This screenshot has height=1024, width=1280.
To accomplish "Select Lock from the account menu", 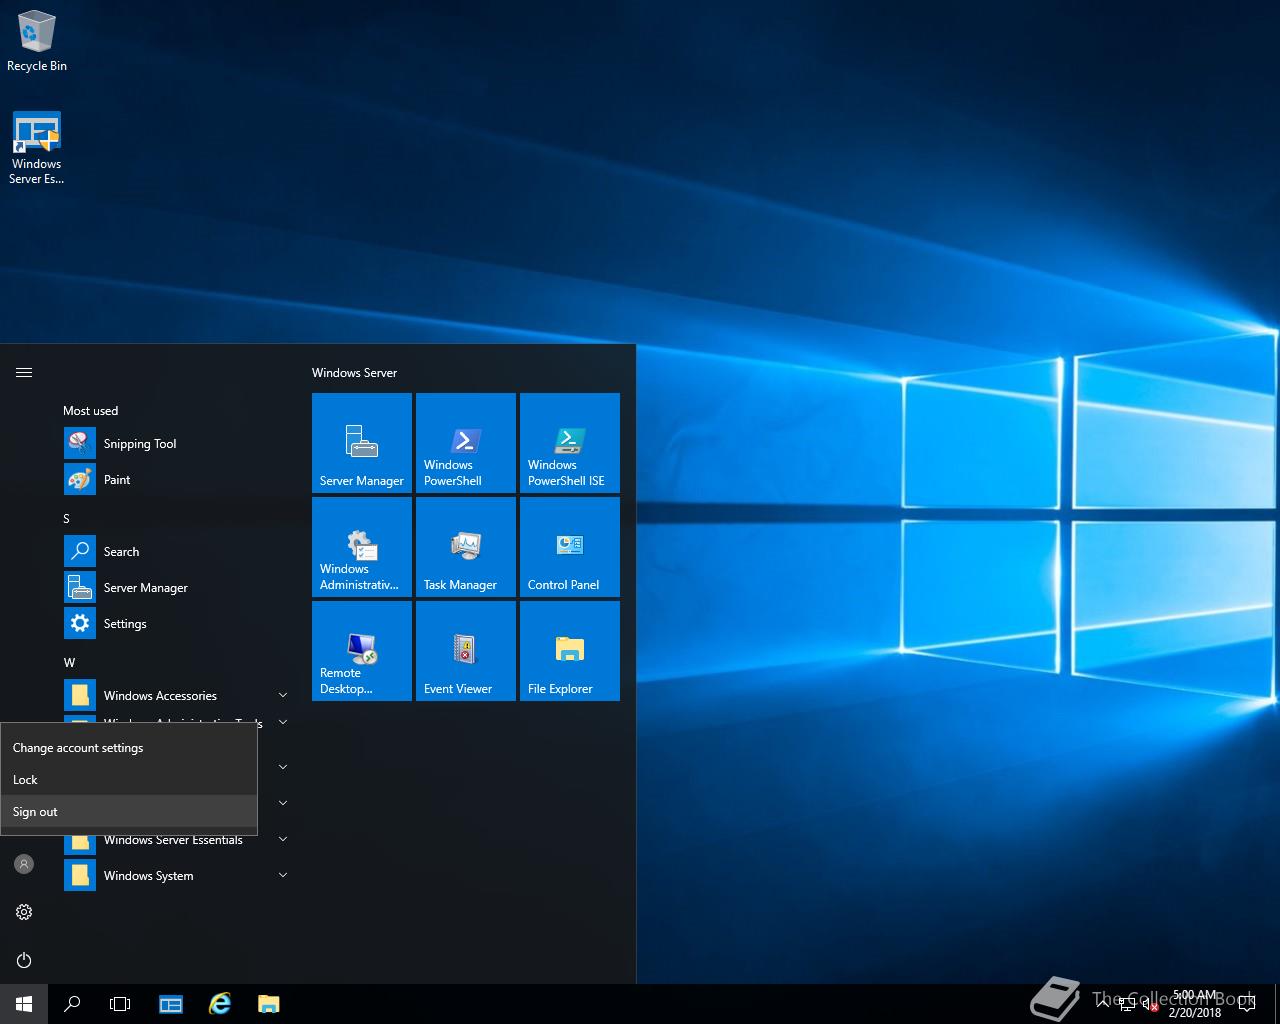I will pyautogui.click(x=129, y=780).
